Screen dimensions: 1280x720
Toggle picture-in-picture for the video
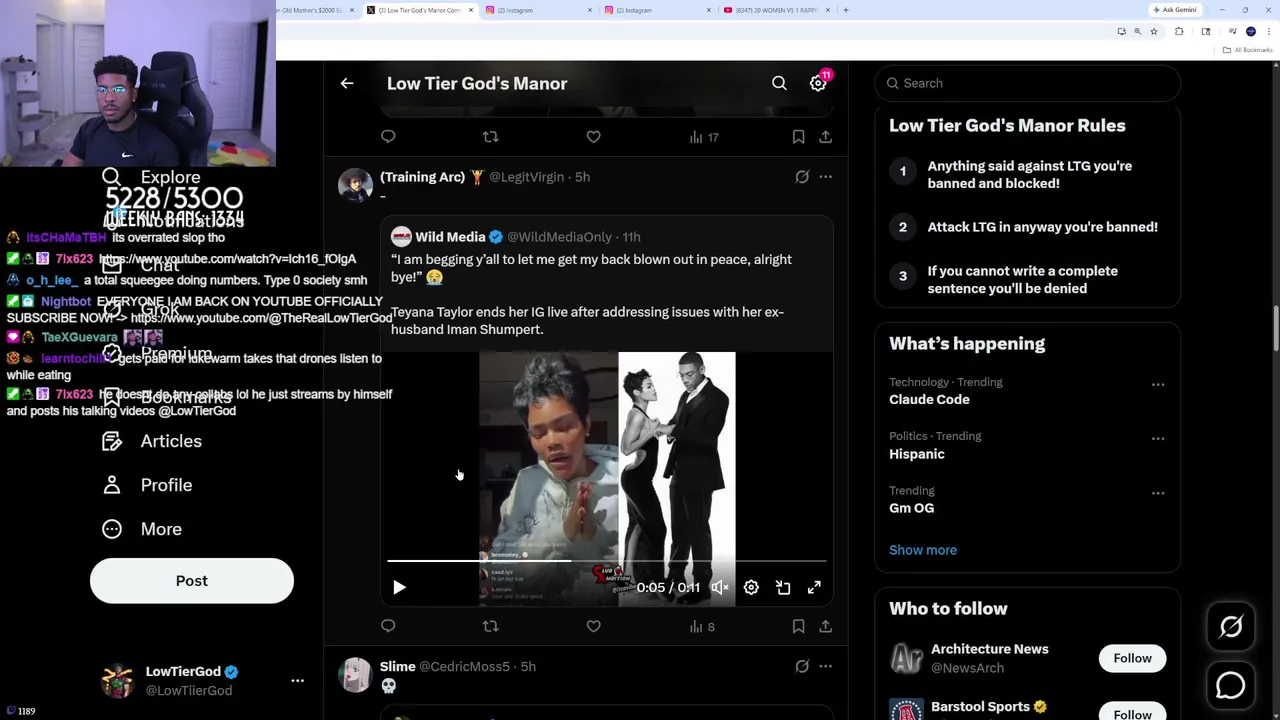point(783,588)
